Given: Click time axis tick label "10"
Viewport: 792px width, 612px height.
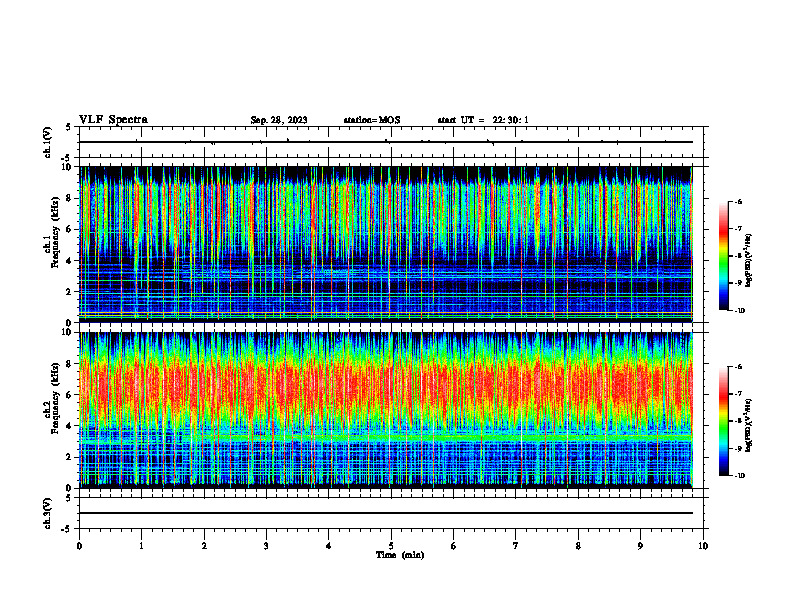Looking at the screenshot, I should tap(703, 546).
